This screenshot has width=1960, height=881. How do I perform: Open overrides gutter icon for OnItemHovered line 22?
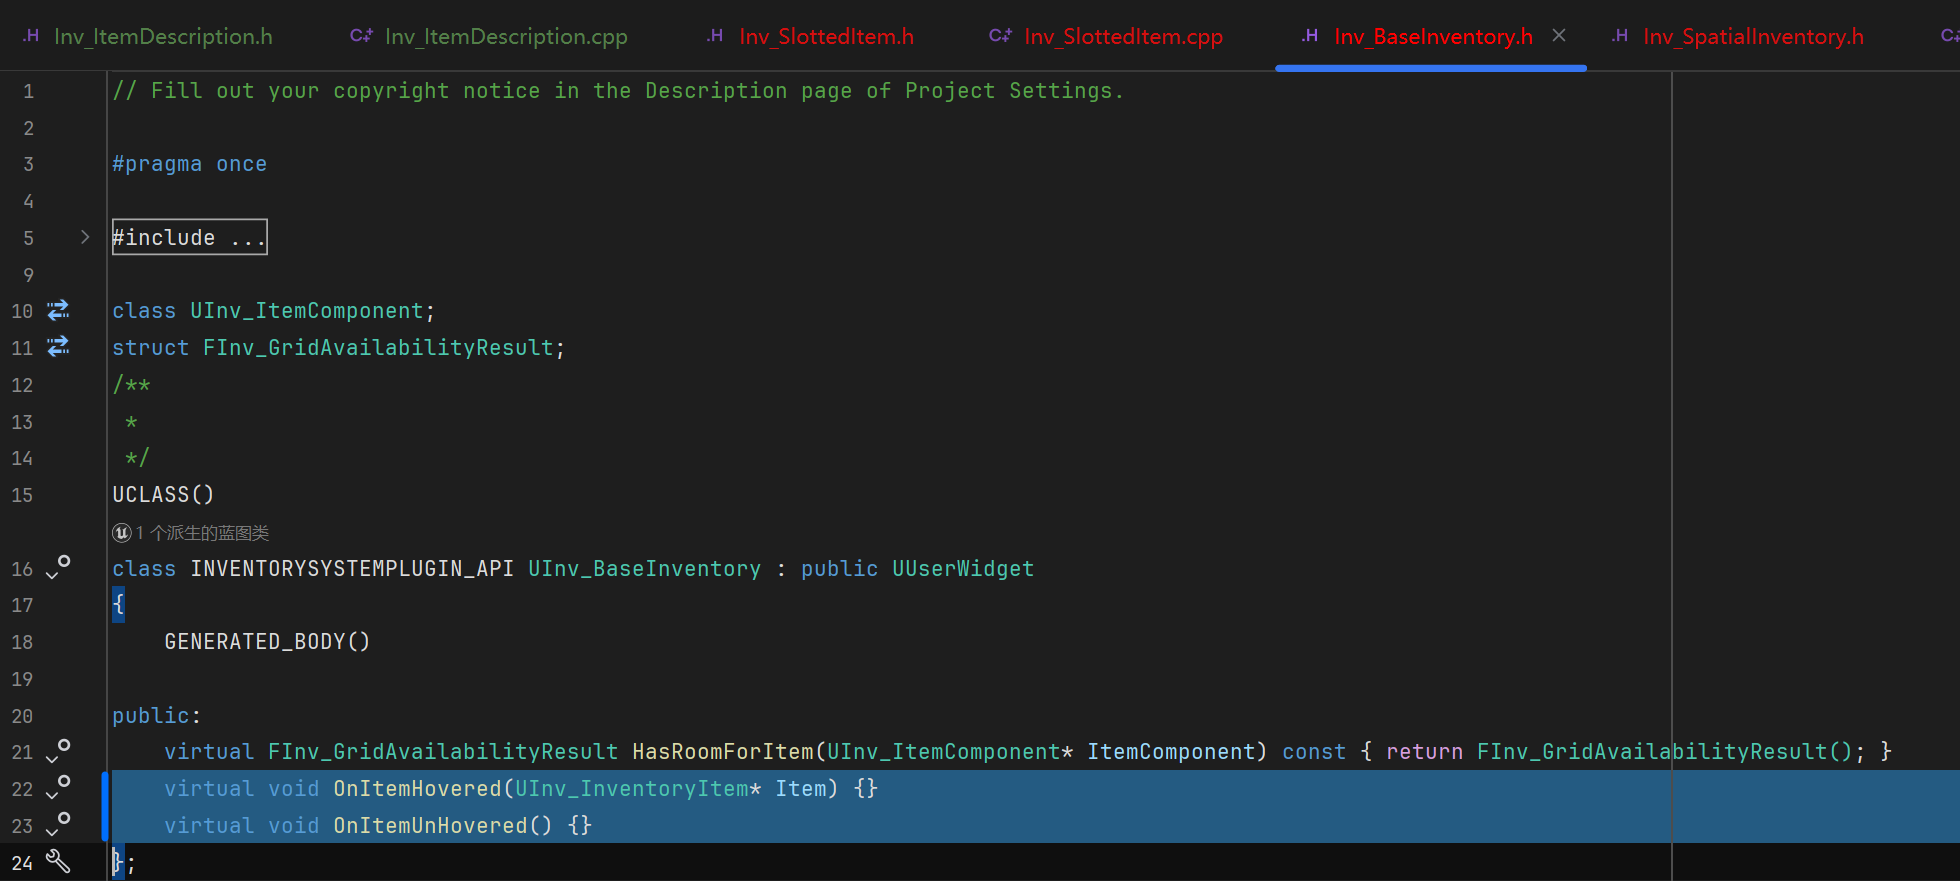58,787
